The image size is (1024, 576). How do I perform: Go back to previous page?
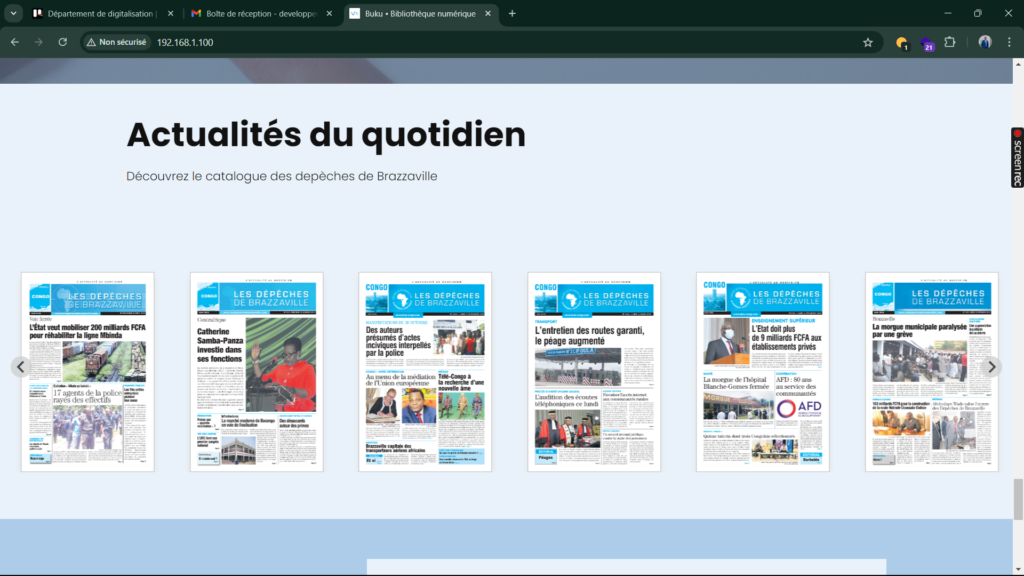coord(14,42)
